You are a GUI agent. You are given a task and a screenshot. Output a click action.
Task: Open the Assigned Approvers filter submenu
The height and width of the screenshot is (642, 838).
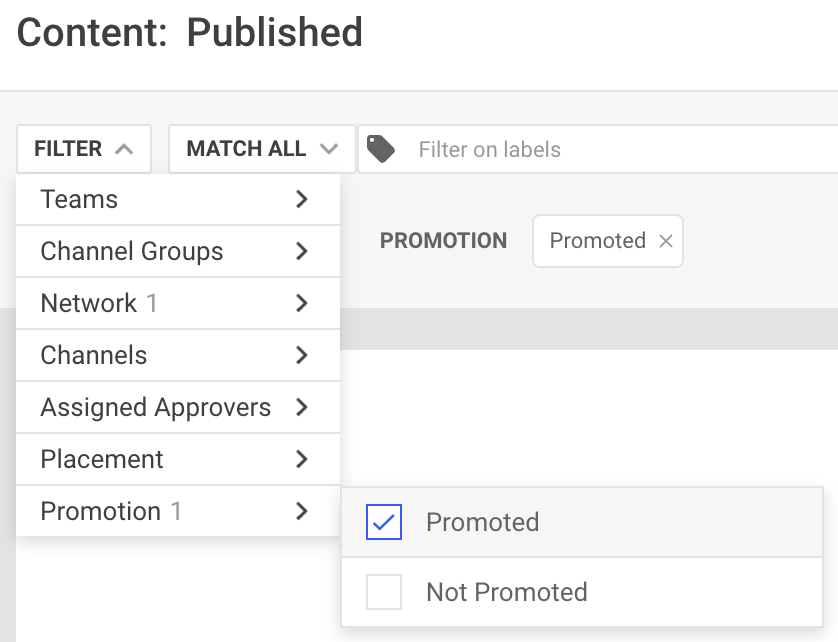pos(178,407)
